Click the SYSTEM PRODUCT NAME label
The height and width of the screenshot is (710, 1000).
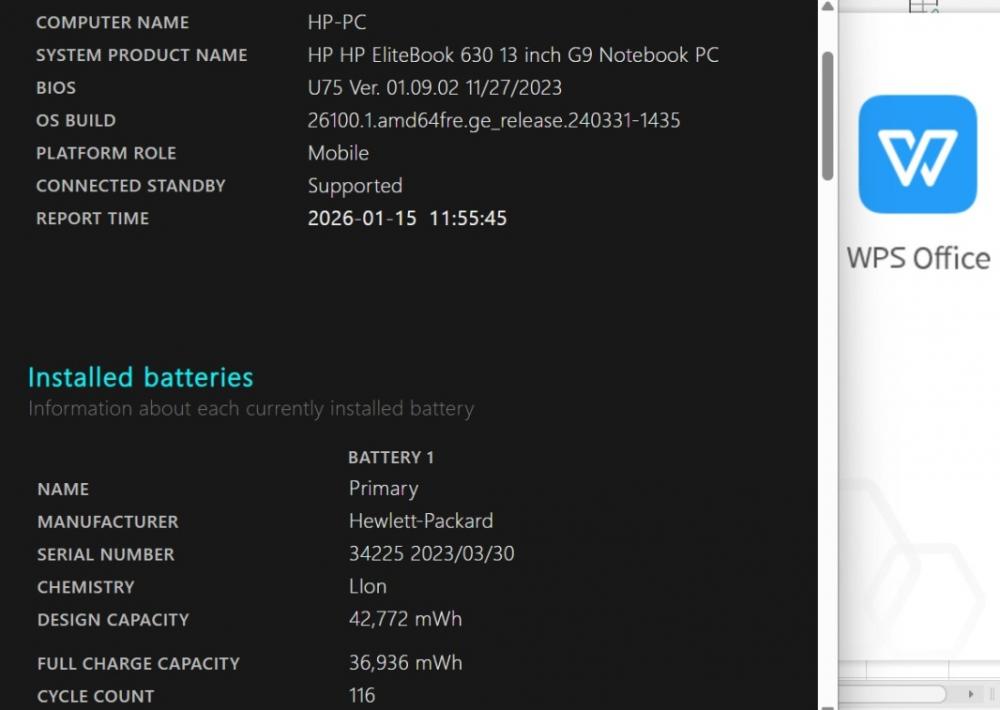(x=142, y=55)
